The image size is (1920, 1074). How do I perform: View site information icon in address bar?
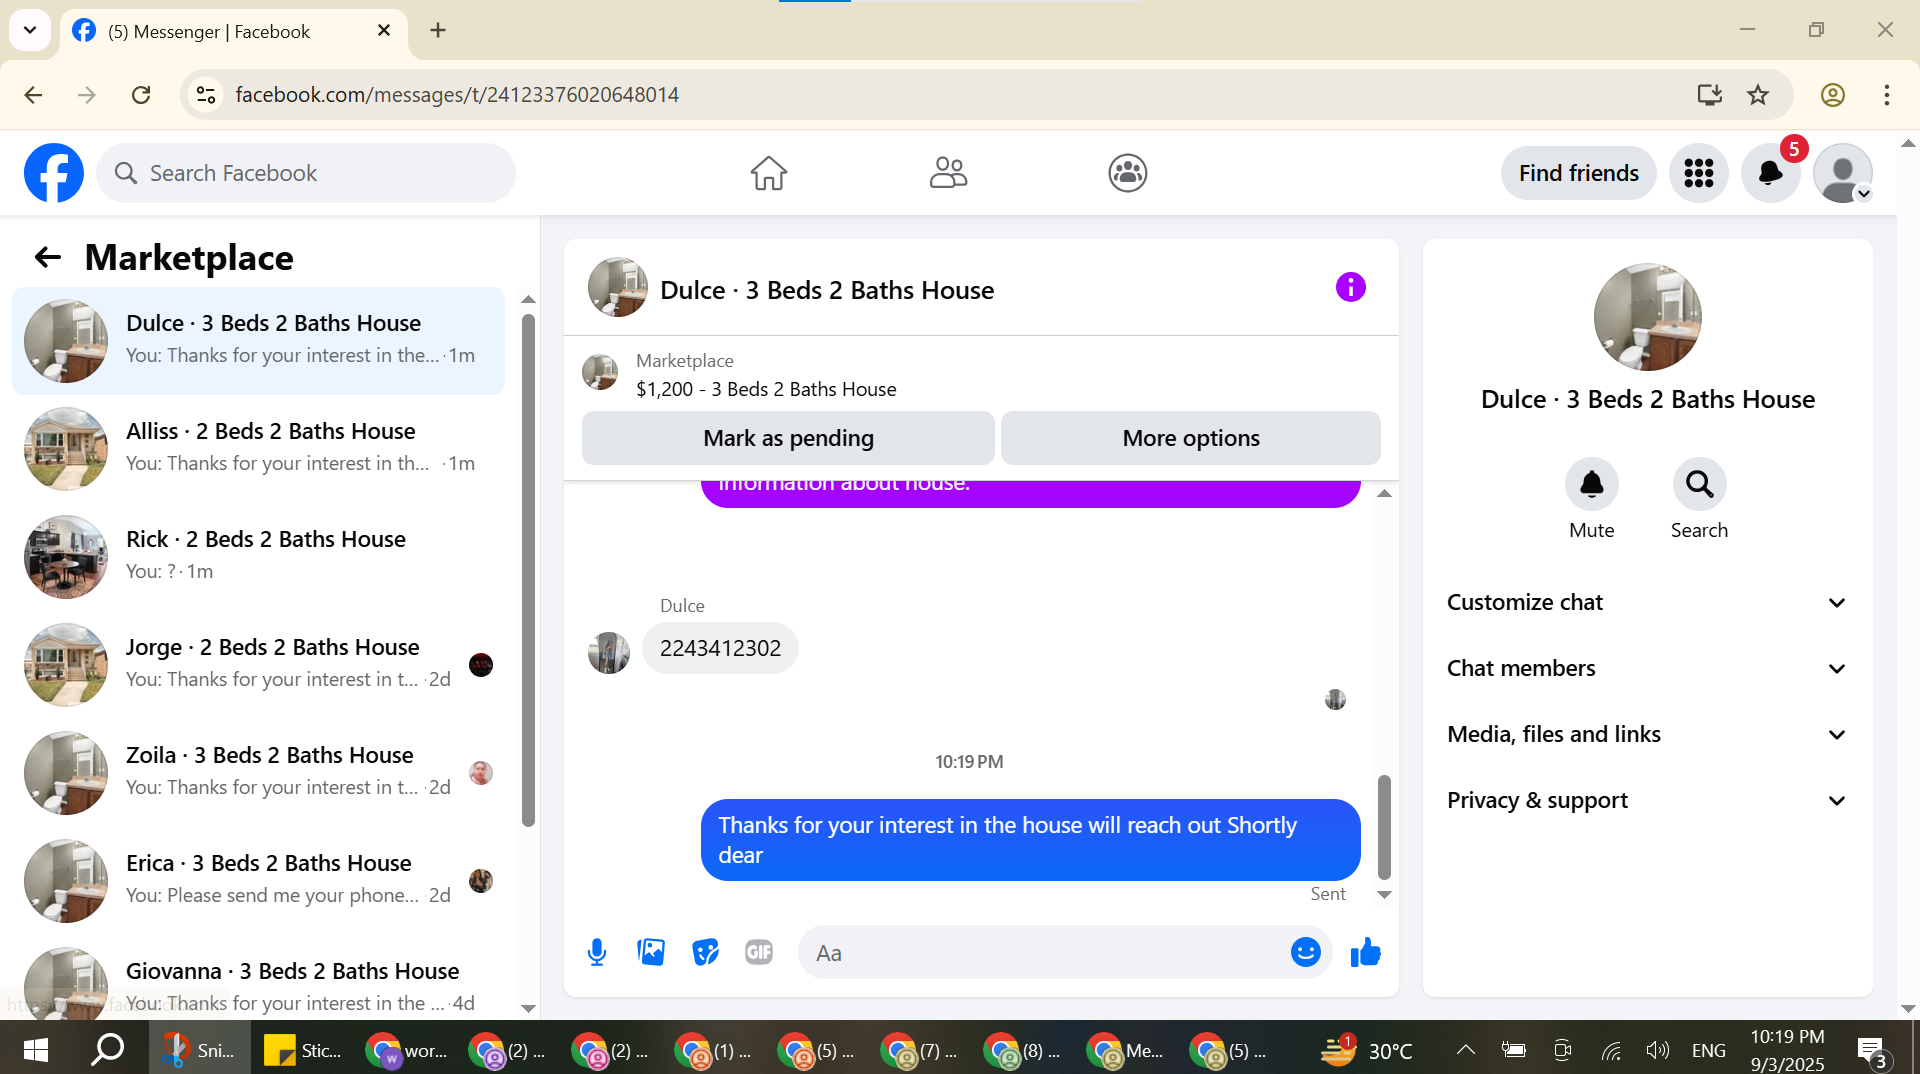(206, 95)
